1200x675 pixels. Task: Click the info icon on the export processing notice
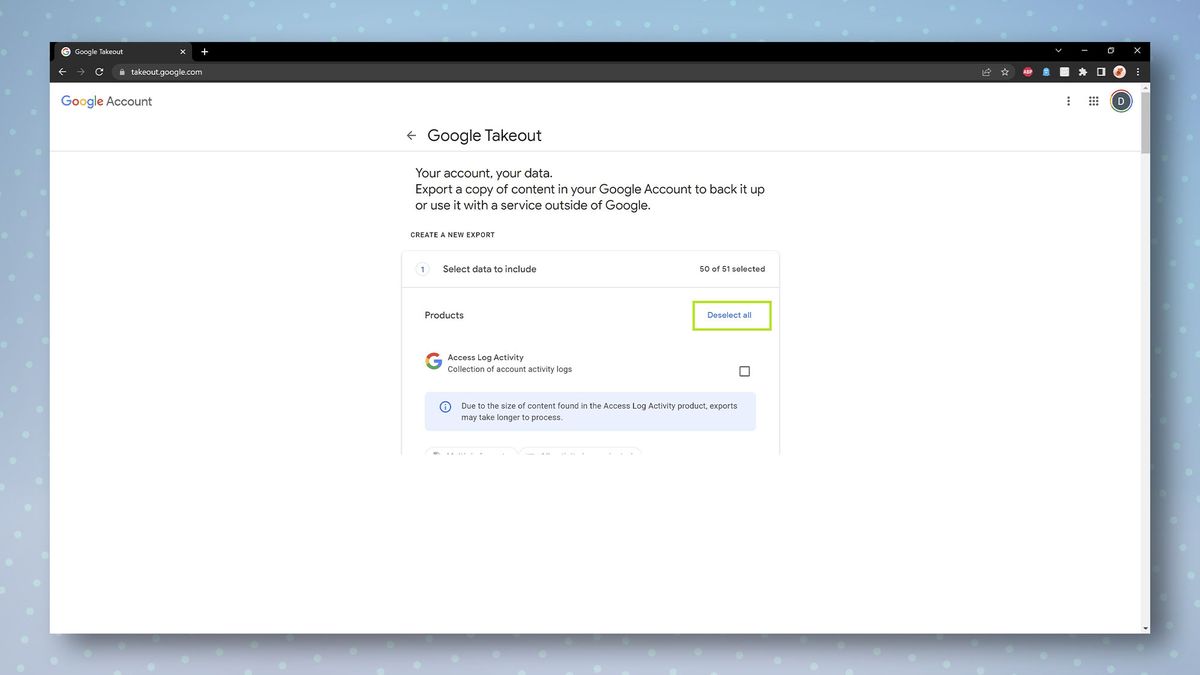click(444, 407)
